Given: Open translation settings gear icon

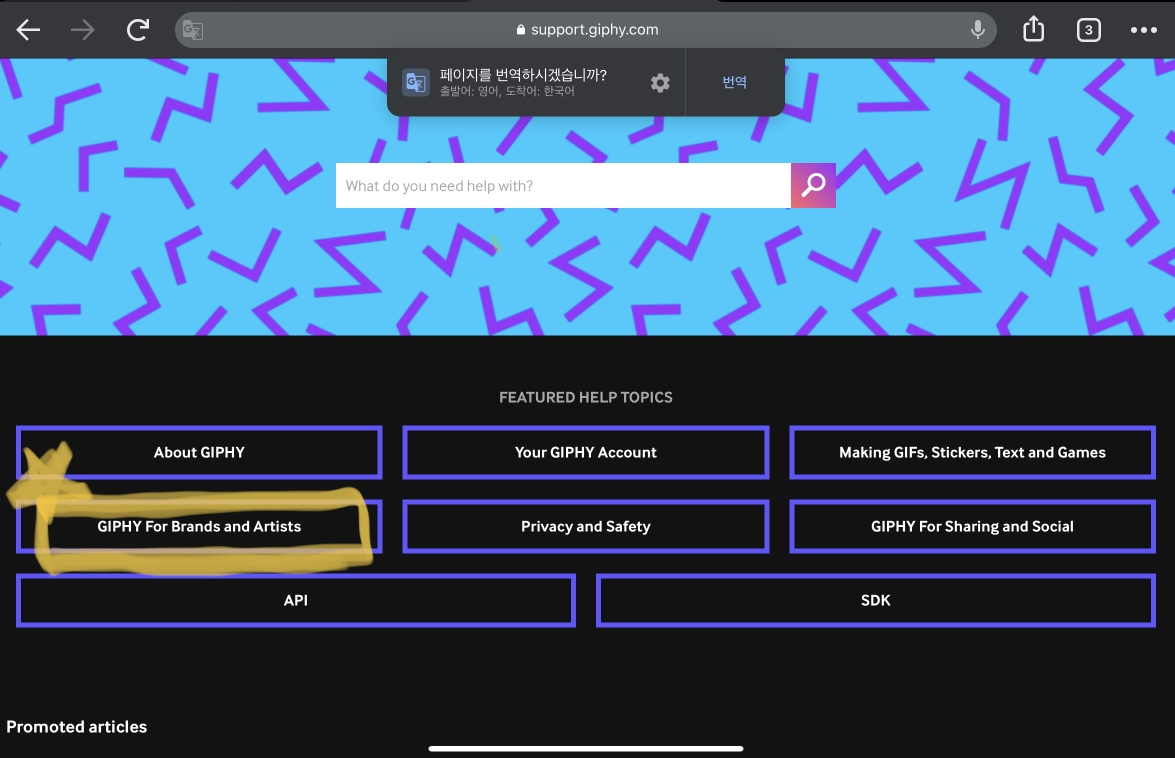Looking at the screenshot, I should pyautogui.click(x=660, y=82).
